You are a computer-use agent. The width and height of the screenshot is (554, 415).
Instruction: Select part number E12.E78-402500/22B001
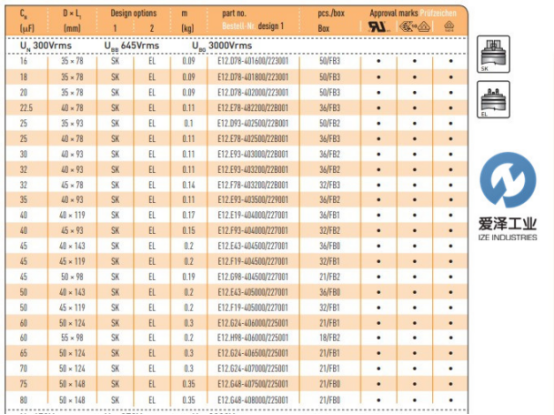click(253, 139)
